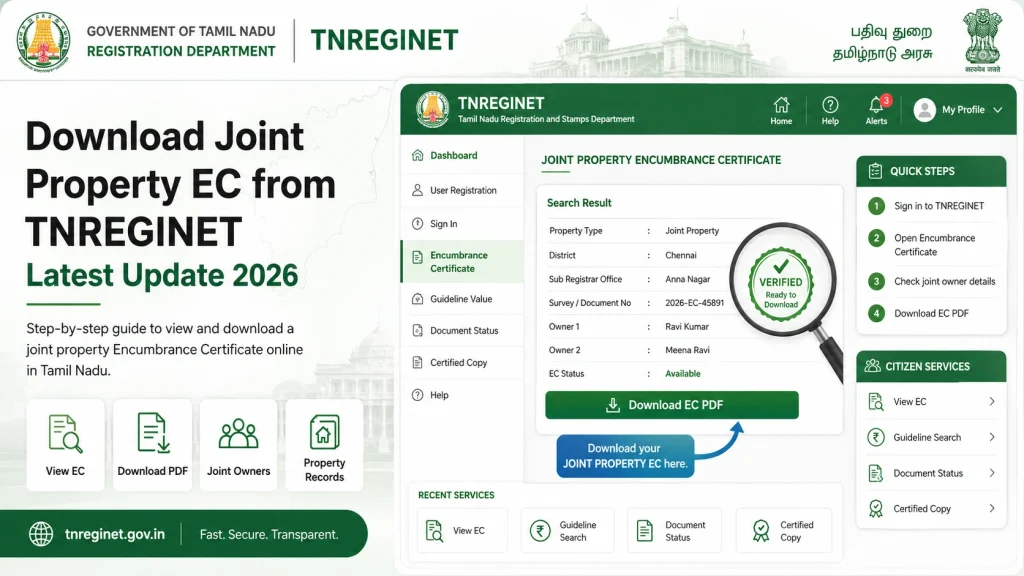Click the national emblem at top right
The height and width of the screenshot is (576, 1024).
click(982, 39)
